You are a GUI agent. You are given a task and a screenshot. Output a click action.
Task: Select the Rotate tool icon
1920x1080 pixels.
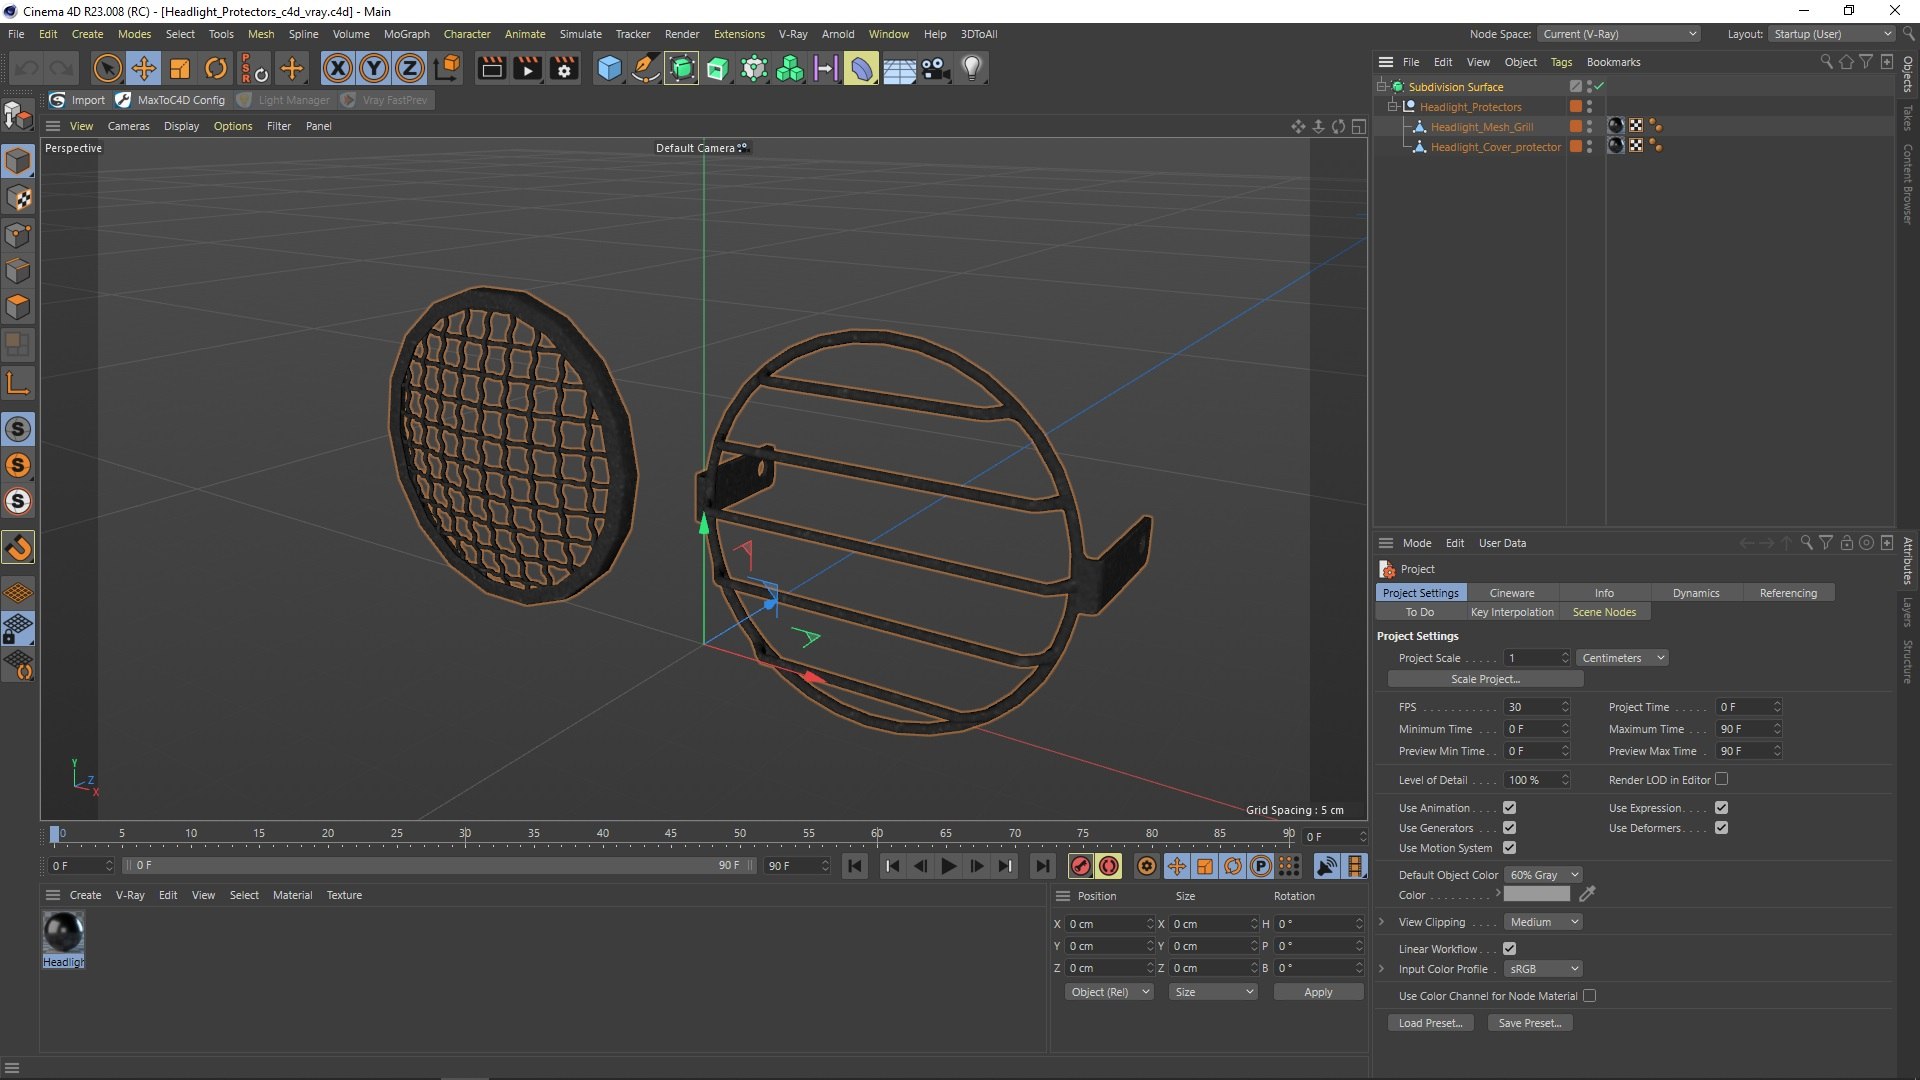(215, 68)
